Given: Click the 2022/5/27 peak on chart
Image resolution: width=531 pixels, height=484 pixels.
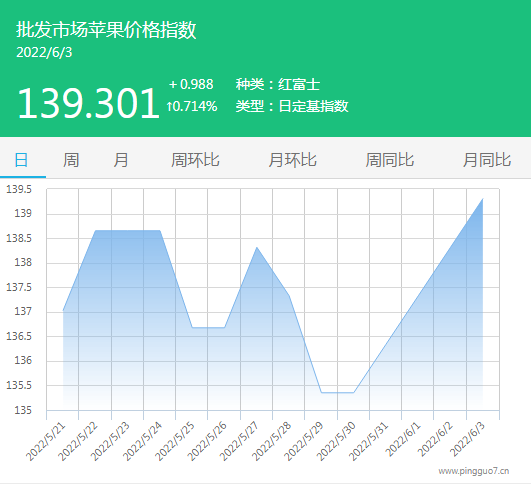Looking at the screenshot, I should click(257, 248).
